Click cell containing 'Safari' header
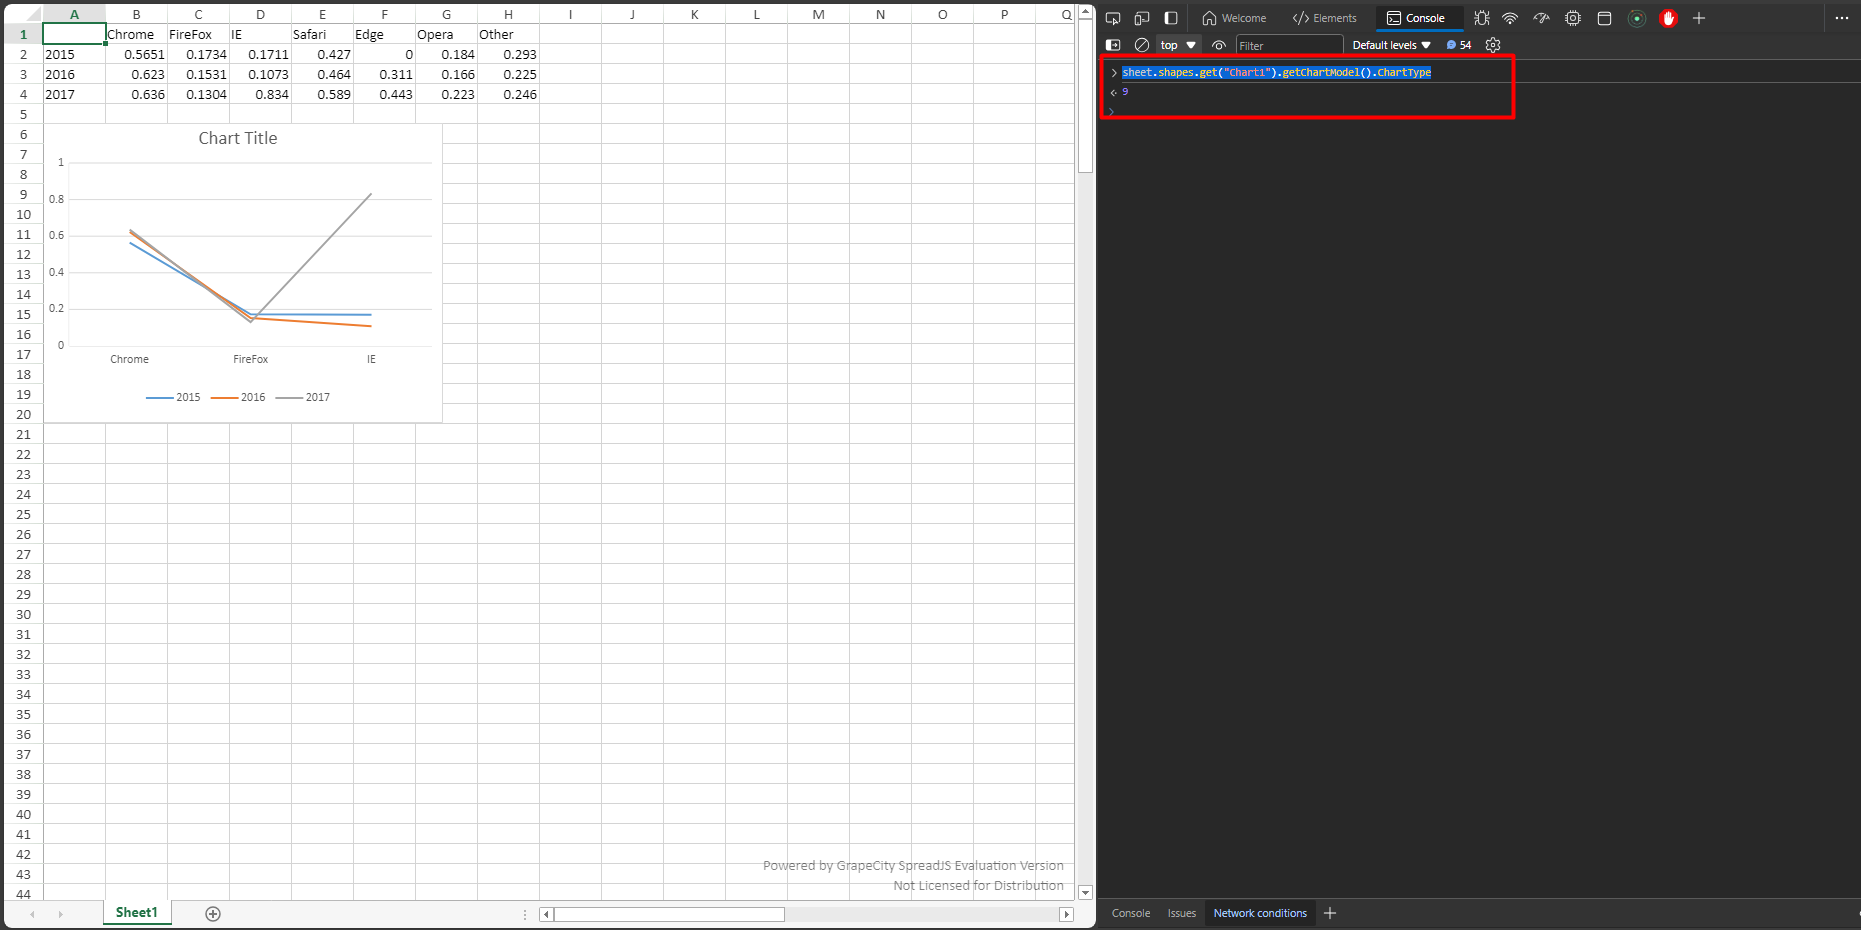This screenshot has width=1861, height=930. (322, 34)
